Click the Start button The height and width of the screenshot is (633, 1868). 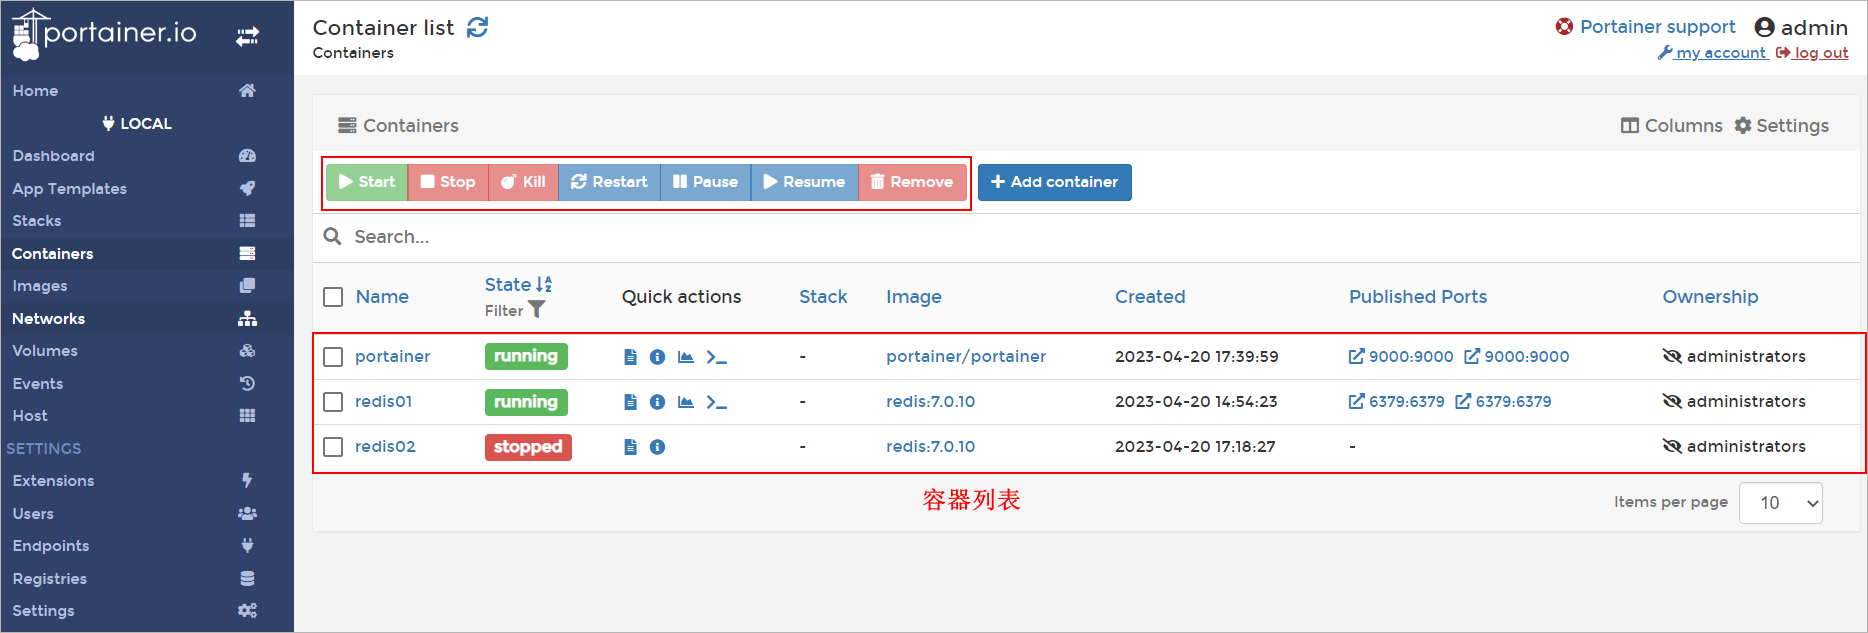click(x=367, y=182)
